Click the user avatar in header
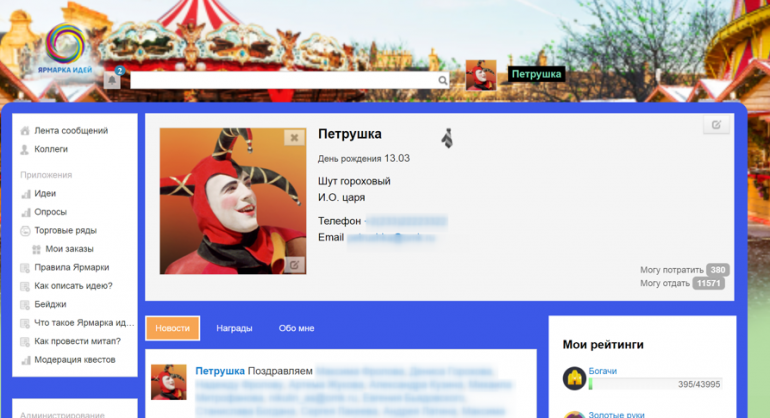This screenshot has width=770, height=418. click(480, 75)
